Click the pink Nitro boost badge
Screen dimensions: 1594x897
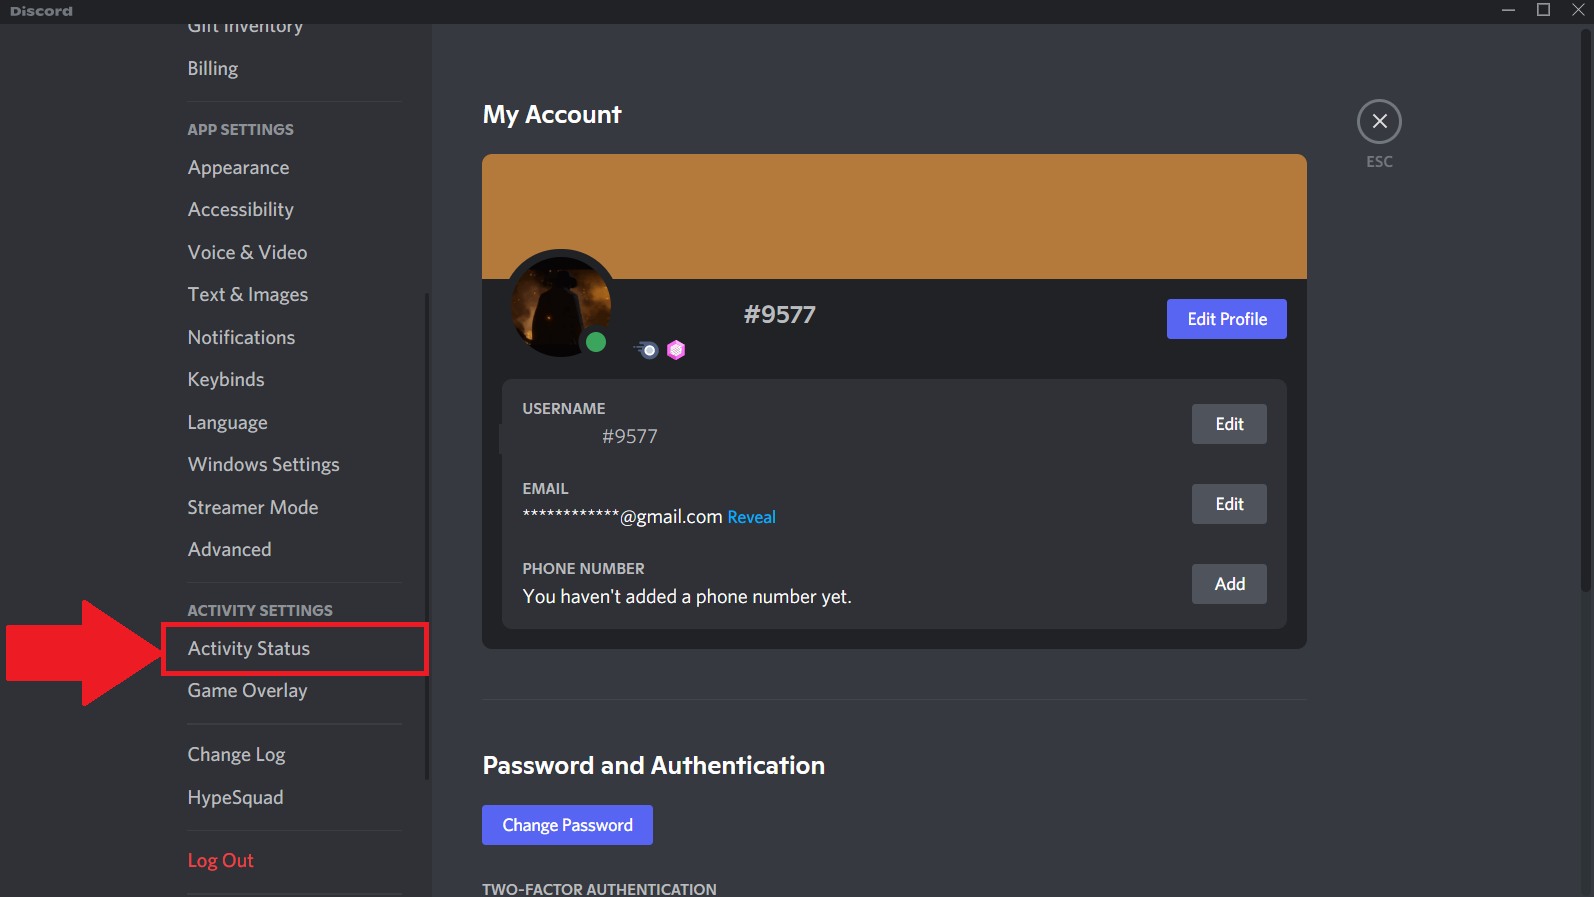676,350
